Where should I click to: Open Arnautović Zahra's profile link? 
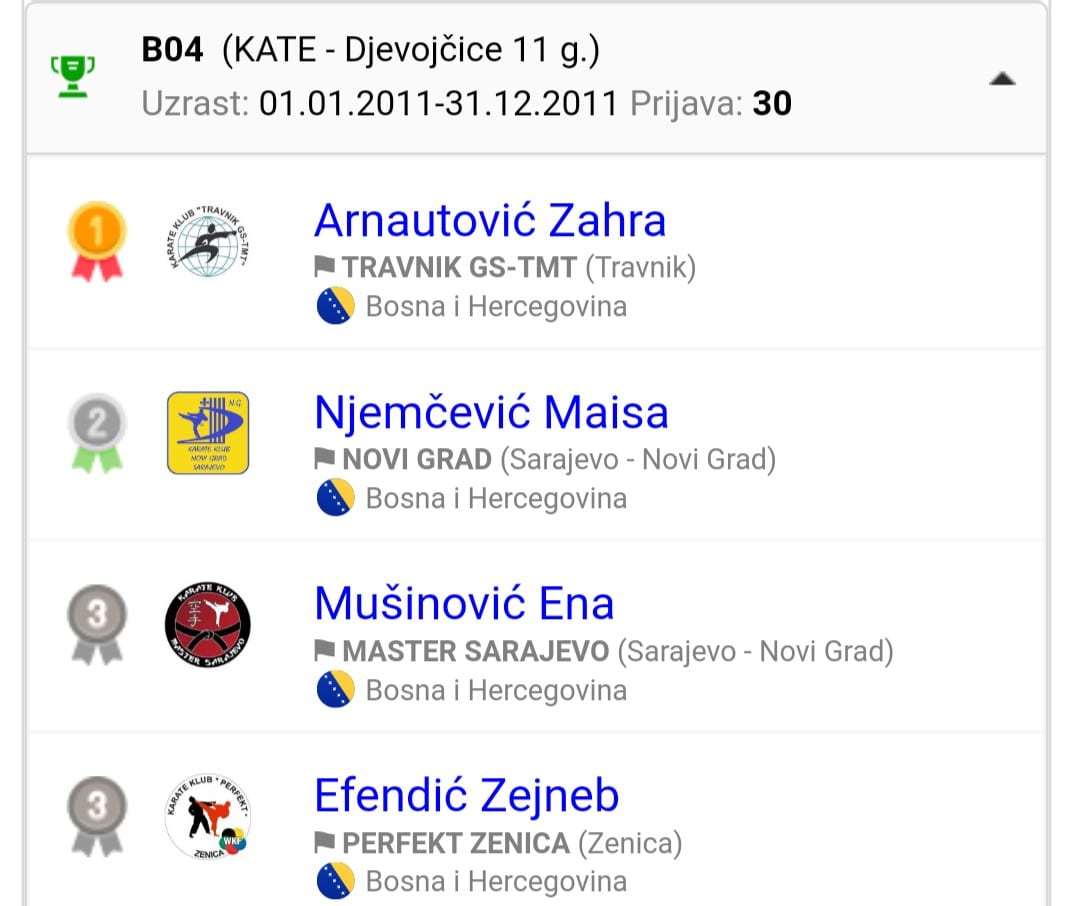pos(490,221)
